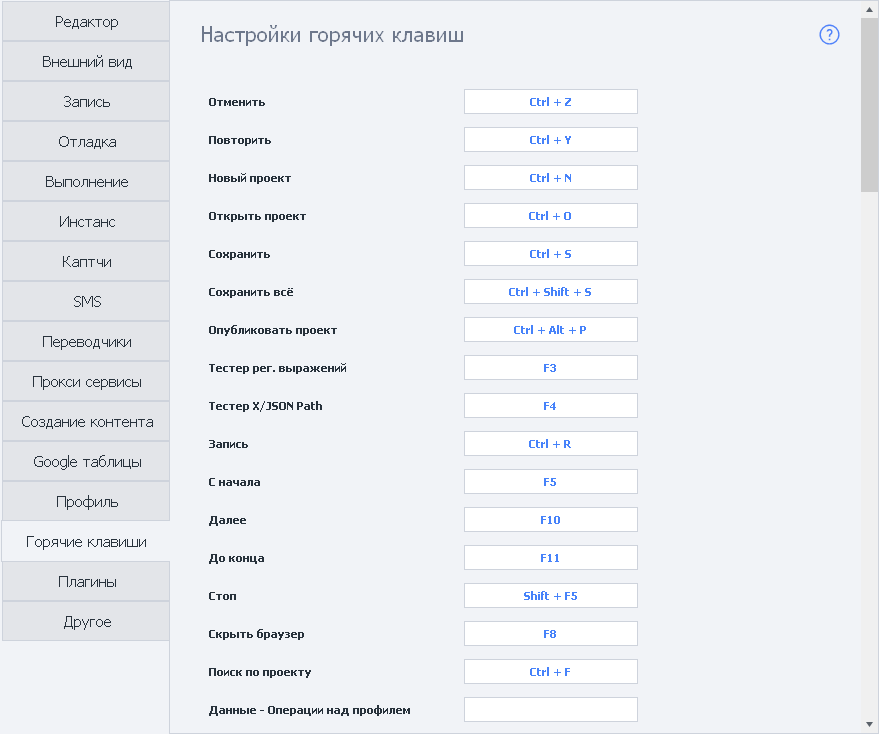This screenshot has width=879, height=734.
Task: Open the Google таблицы tab
Action: [86, 462]
